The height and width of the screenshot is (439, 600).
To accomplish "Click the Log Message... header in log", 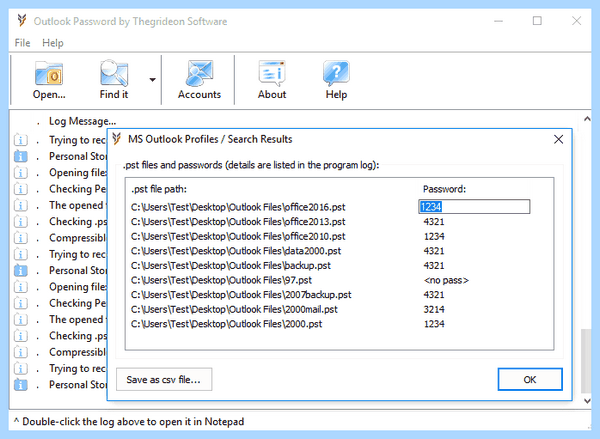I will (82, 121).
